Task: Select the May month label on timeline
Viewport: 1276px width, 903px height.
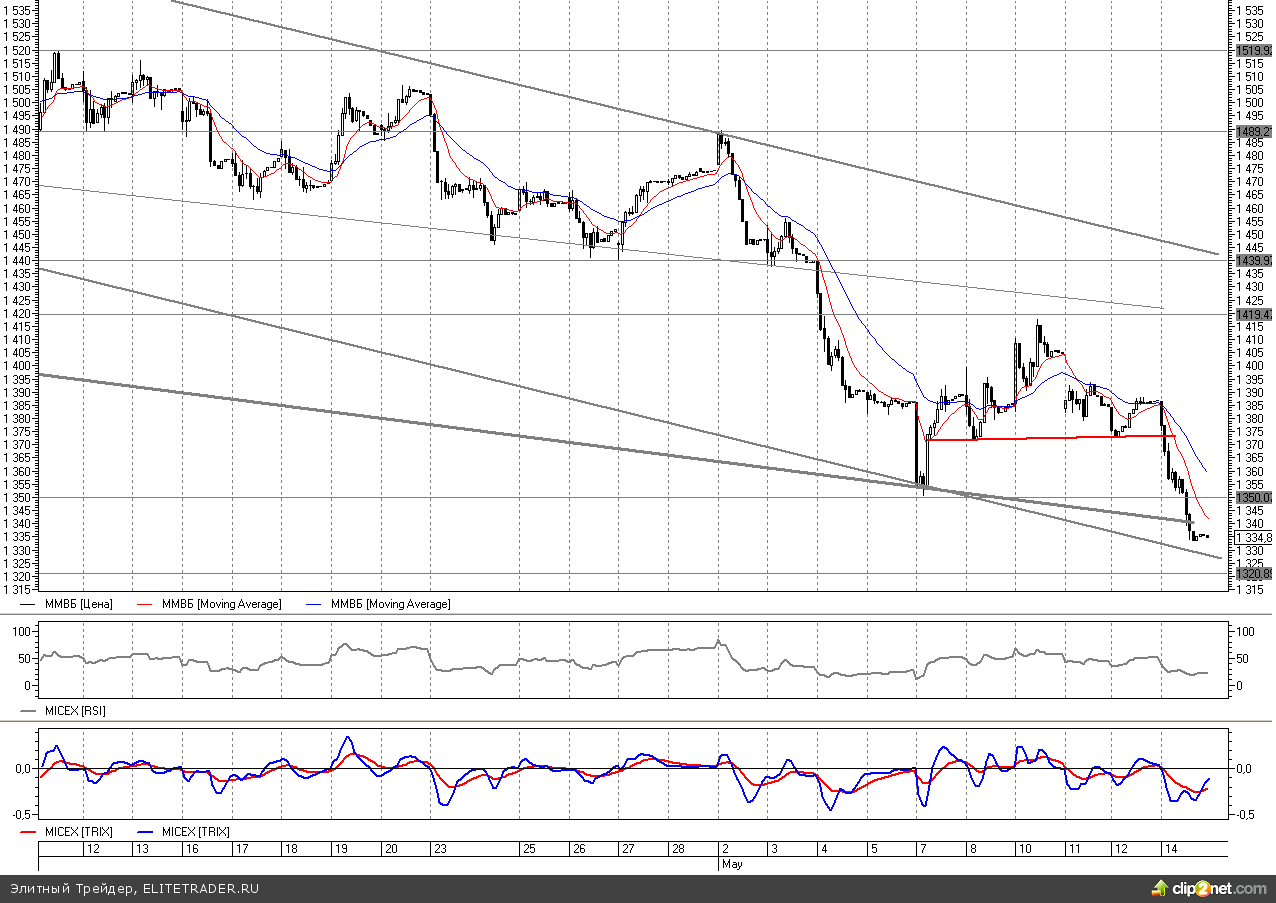Action: coord(730,862)
